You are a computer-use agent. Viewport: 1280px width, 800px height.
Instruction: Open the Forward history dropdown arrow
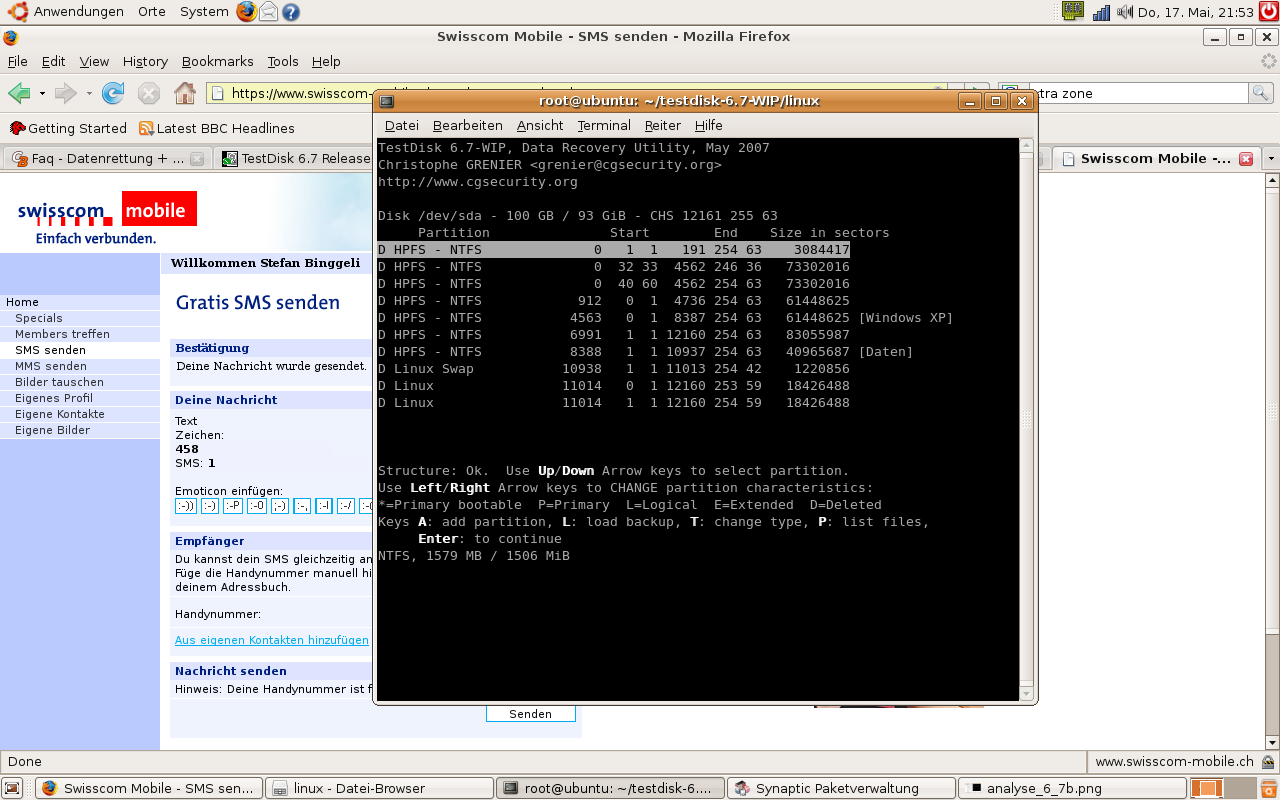[x=89, y=94]
